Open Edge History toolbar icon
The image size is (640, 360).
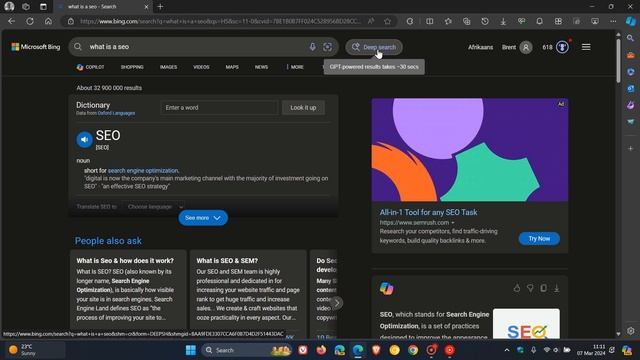pos(485,21)
